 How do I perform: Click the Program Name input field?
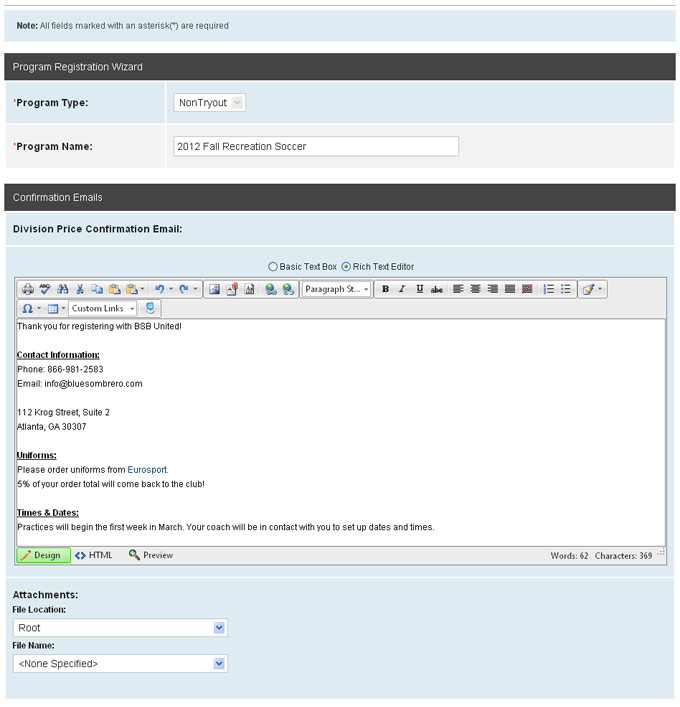pyautogui.click(x=316, y=147)
